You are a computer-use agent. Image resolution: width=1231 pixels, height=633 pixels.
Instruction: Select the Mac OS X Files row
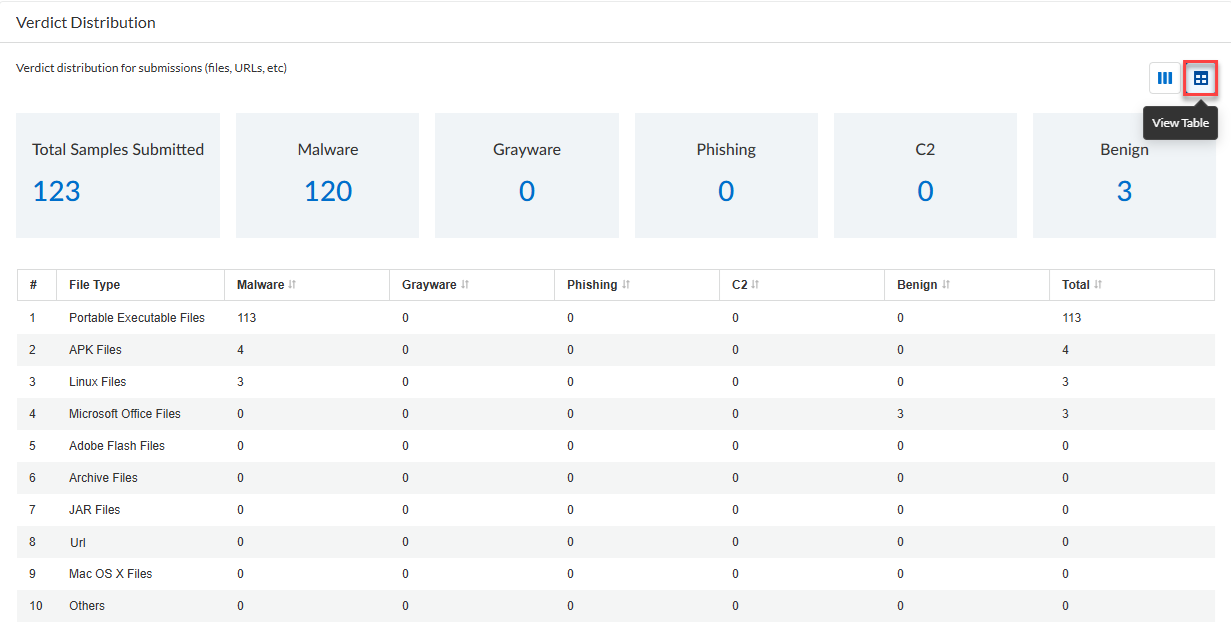[110, 574]
